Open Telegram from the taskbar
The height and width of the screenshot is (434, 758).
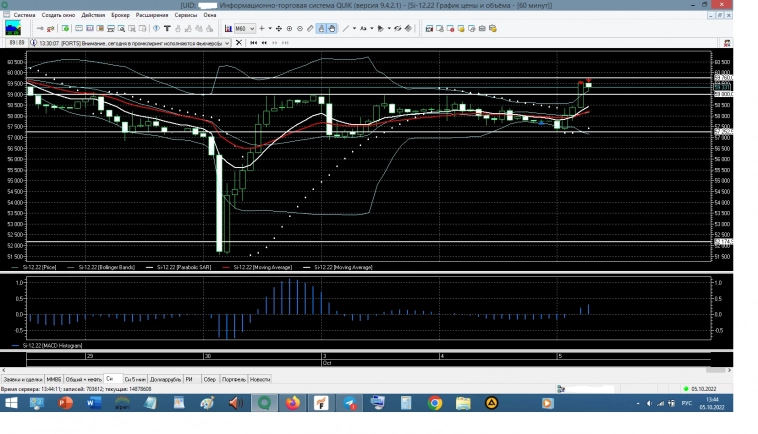coord(349,403)
